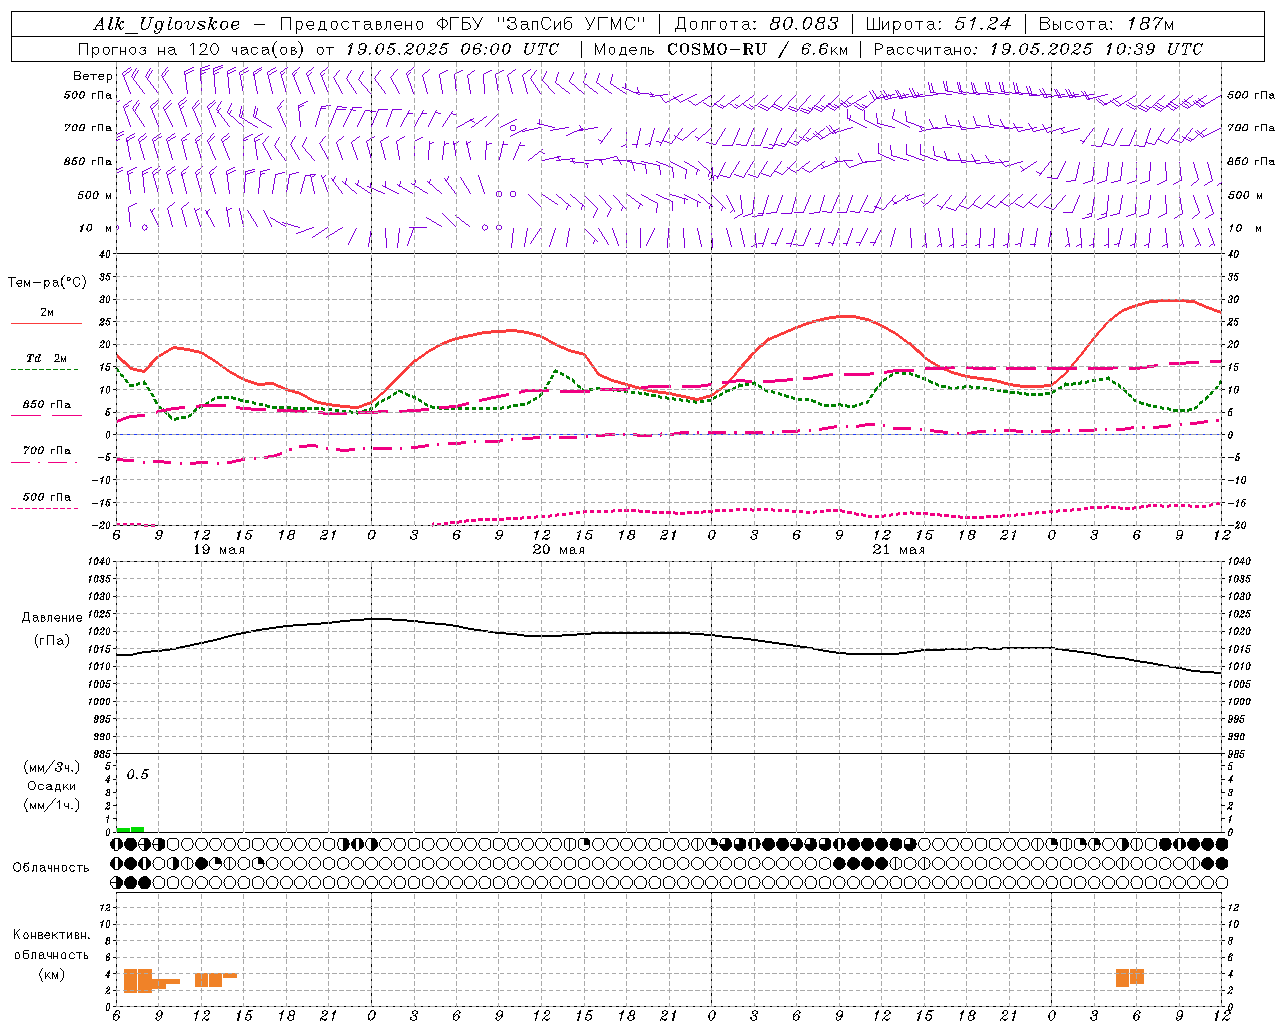Click forecast text Прогноз на 120 часа(ов)

click(x=193, y=49)
